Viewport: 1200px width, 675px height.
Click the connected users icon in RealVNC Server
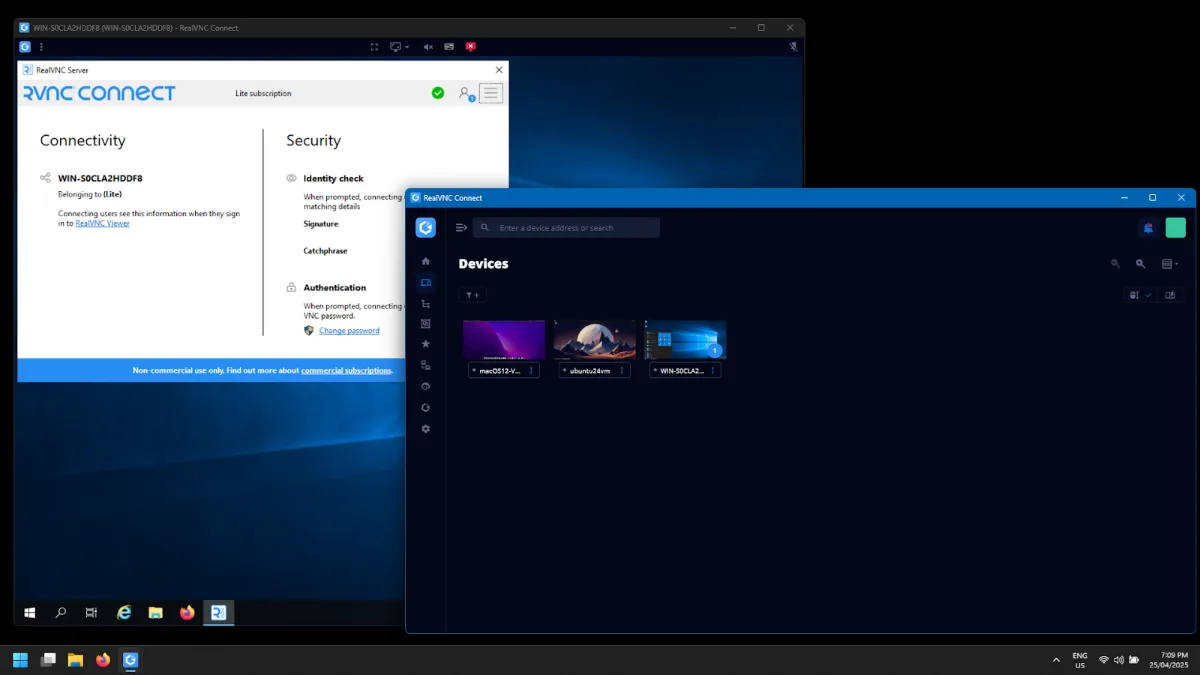tap(466, 93)
